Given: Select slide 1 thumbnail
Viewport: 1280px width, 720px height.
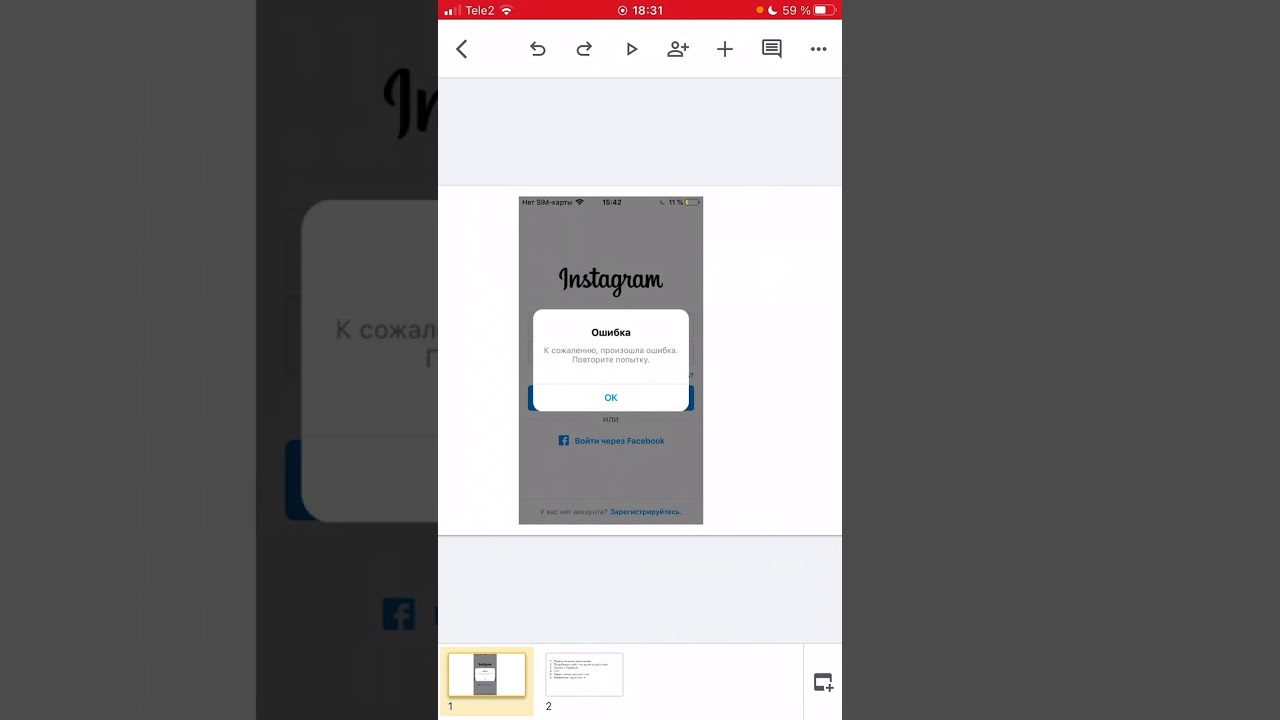Looking at the screenshot, I should (486, 674).
